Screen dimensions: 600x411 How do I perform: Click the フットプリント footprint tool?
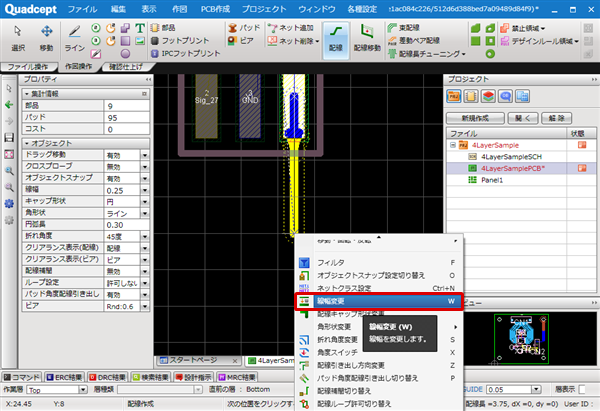(180, 41)
